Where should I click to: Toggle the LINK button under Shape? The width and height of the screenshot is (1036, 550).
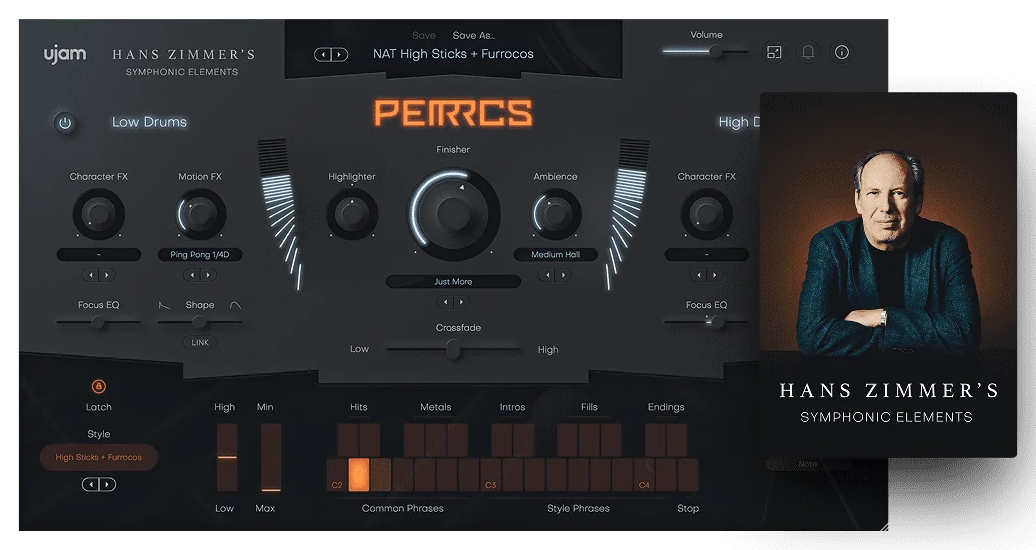200,342
